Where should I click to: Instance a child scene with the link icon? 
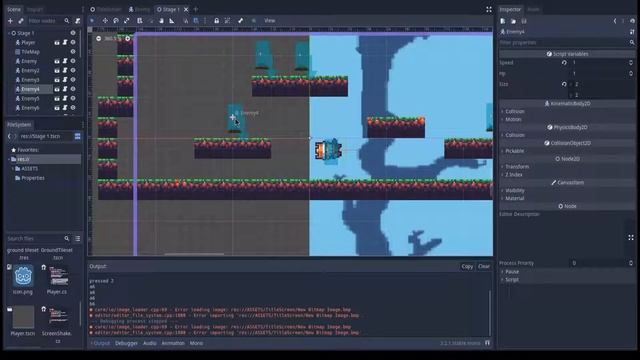[x=21, y=21]
